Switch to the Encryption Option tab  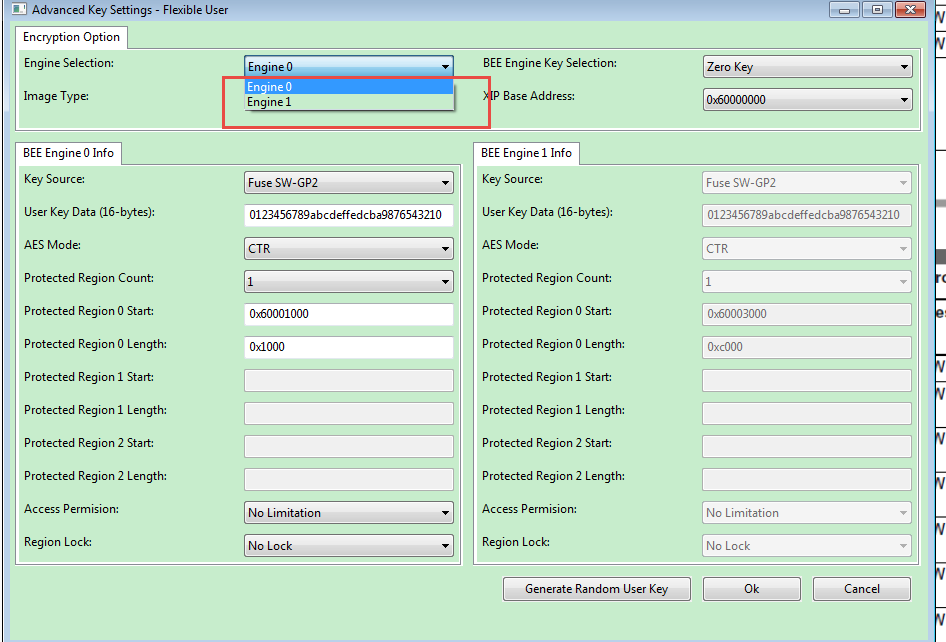click(71, 37)
